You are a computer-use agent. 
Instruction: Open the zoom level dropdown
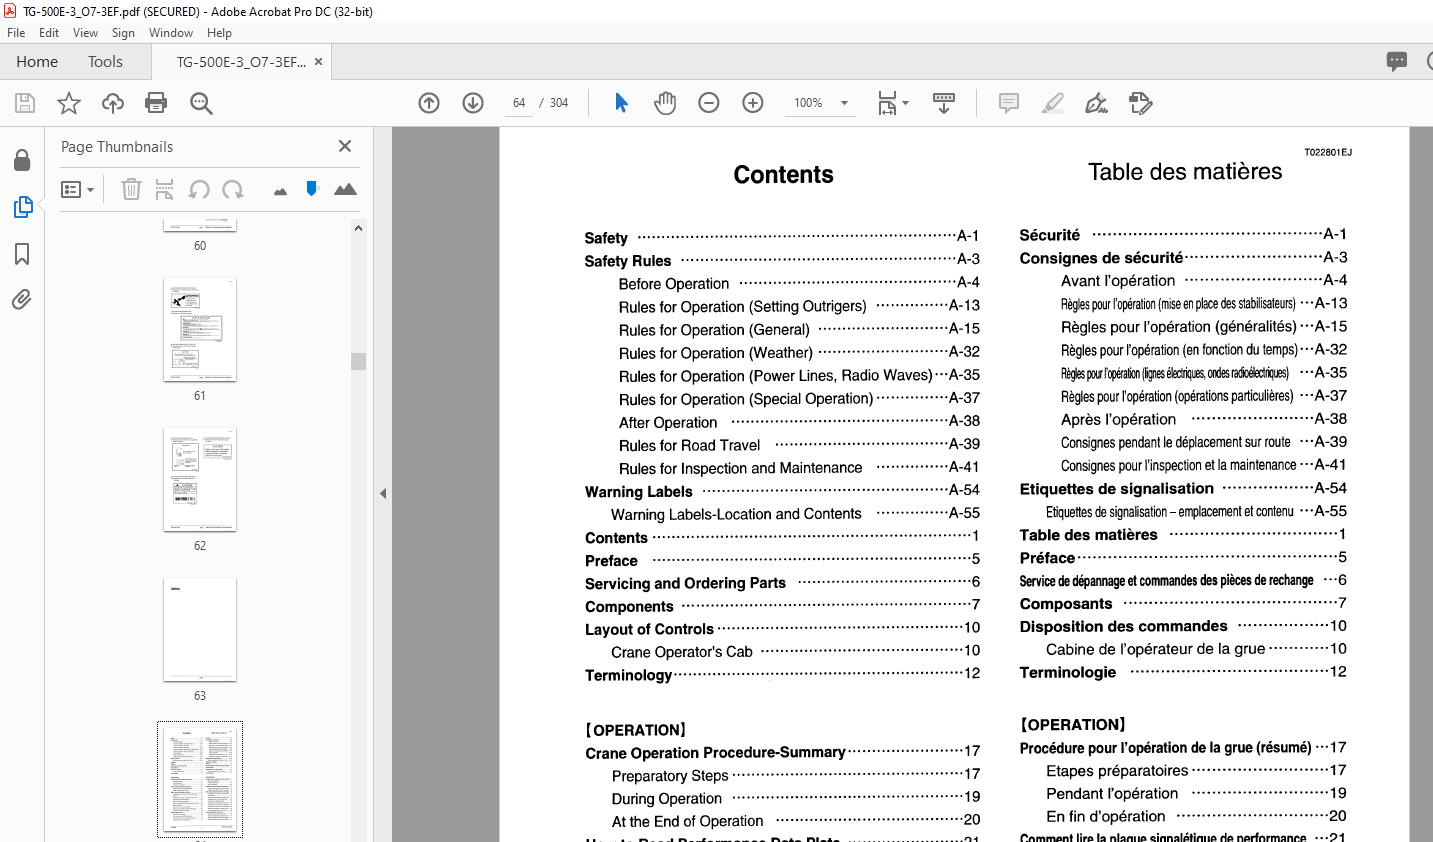844,103
